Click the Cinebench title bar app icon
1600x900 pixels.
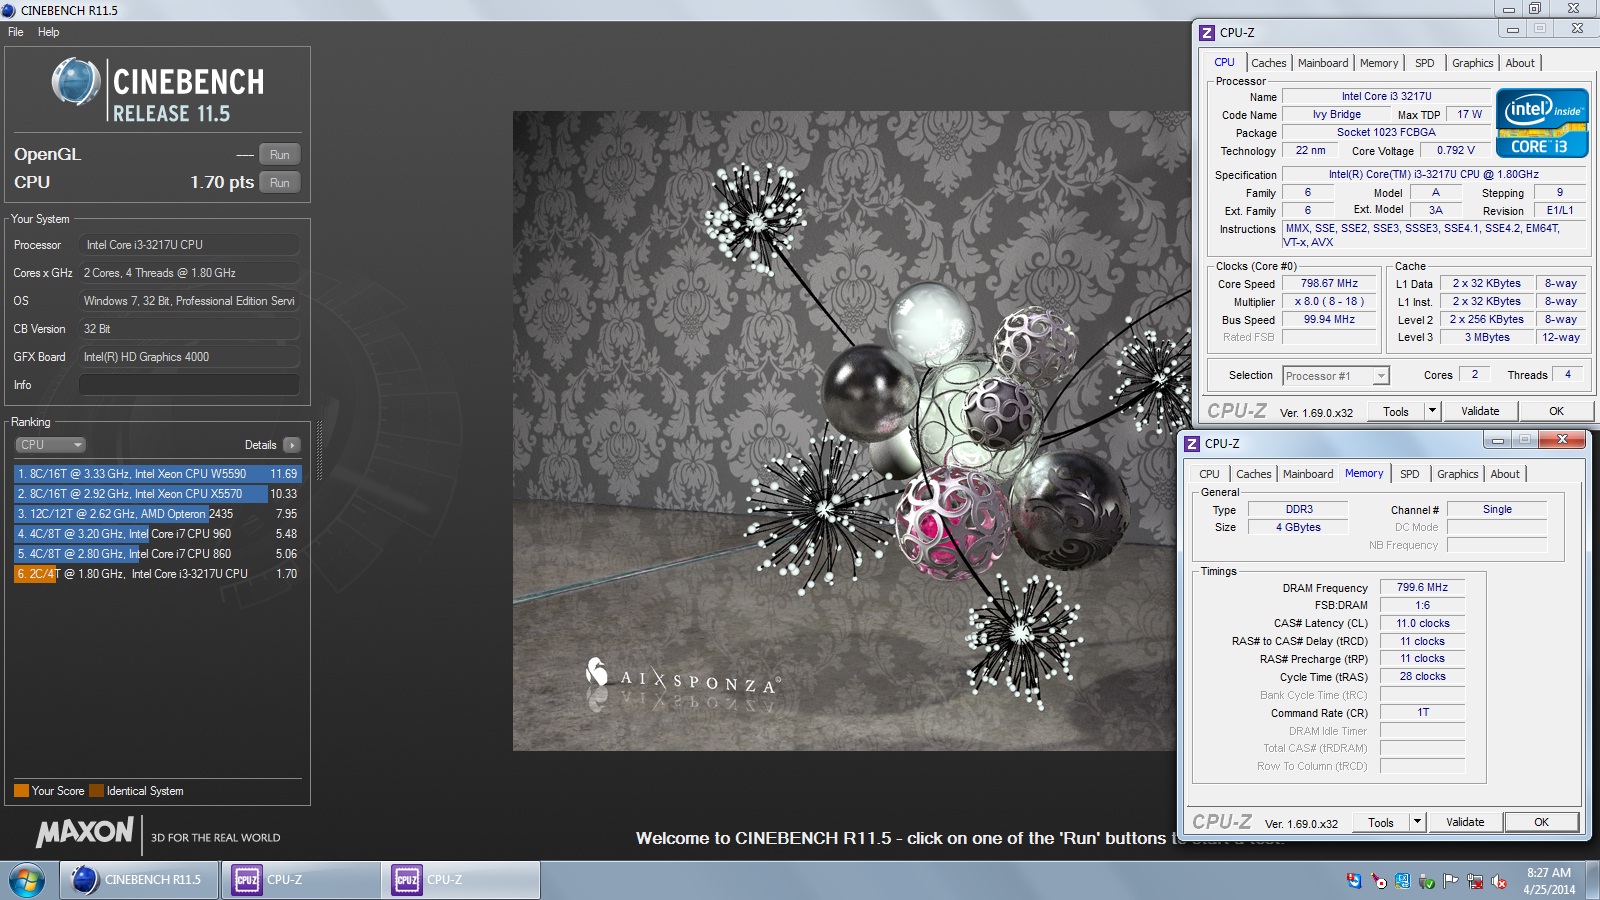(8, 10)
